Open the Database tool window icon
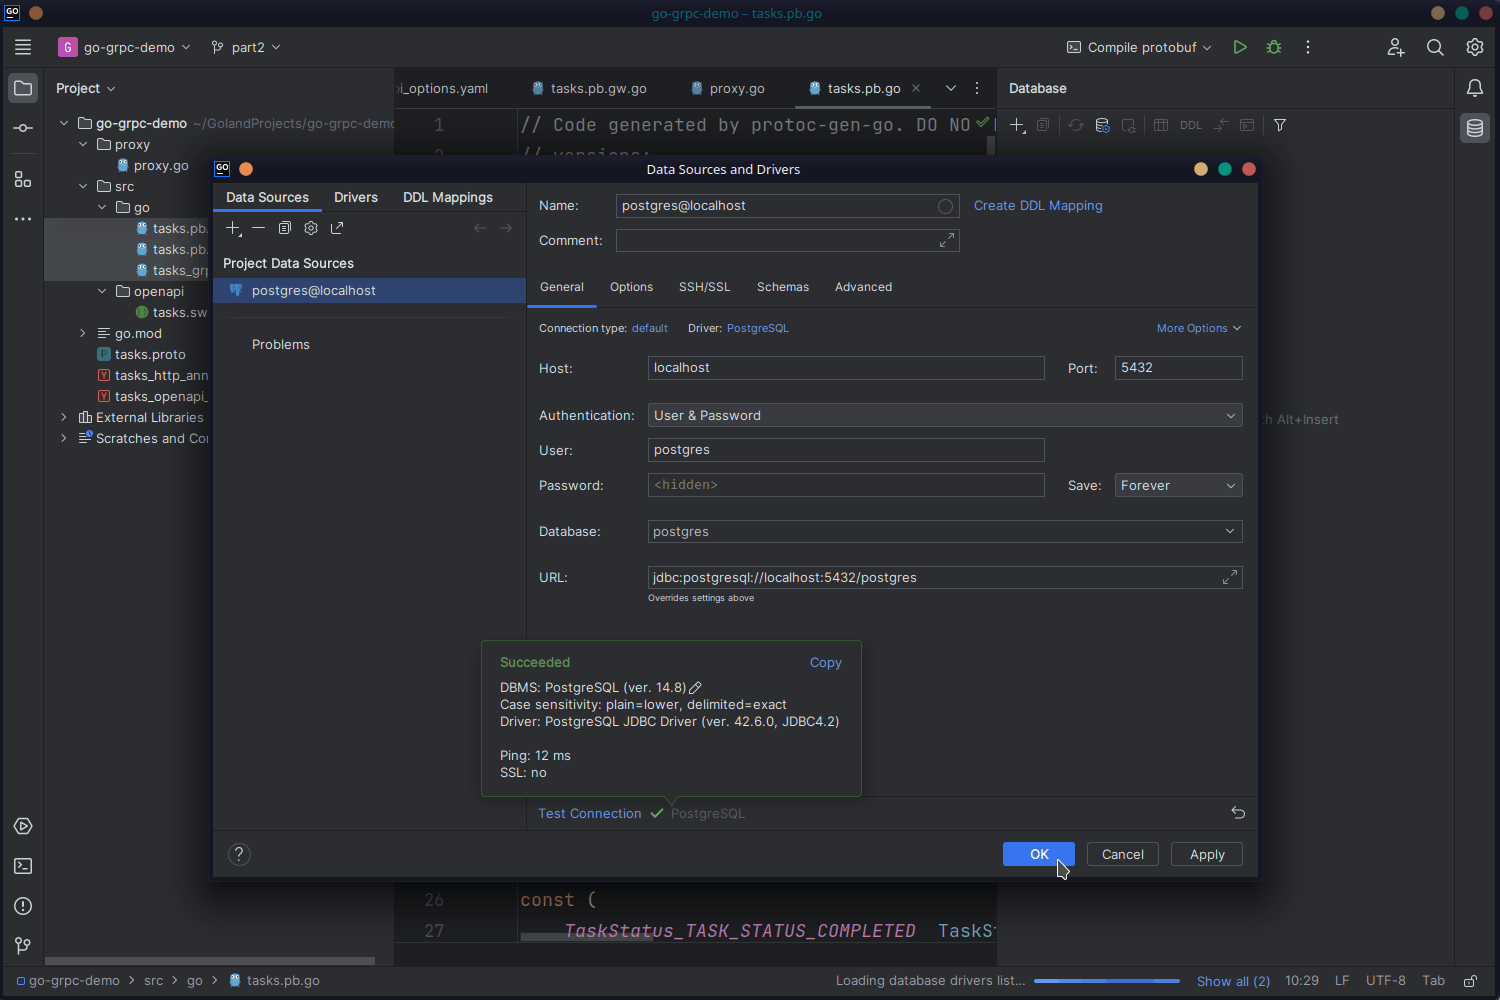The image size is (1500, 1000). tap(1474, 128)
